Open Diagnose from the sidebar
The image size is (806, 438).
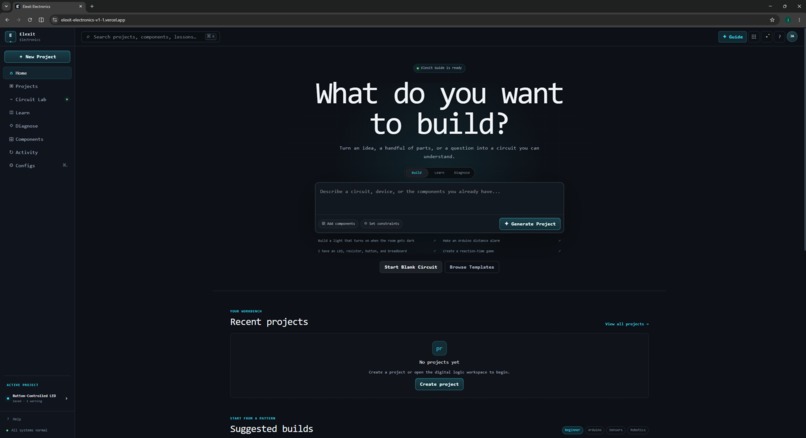click(38, 126)
